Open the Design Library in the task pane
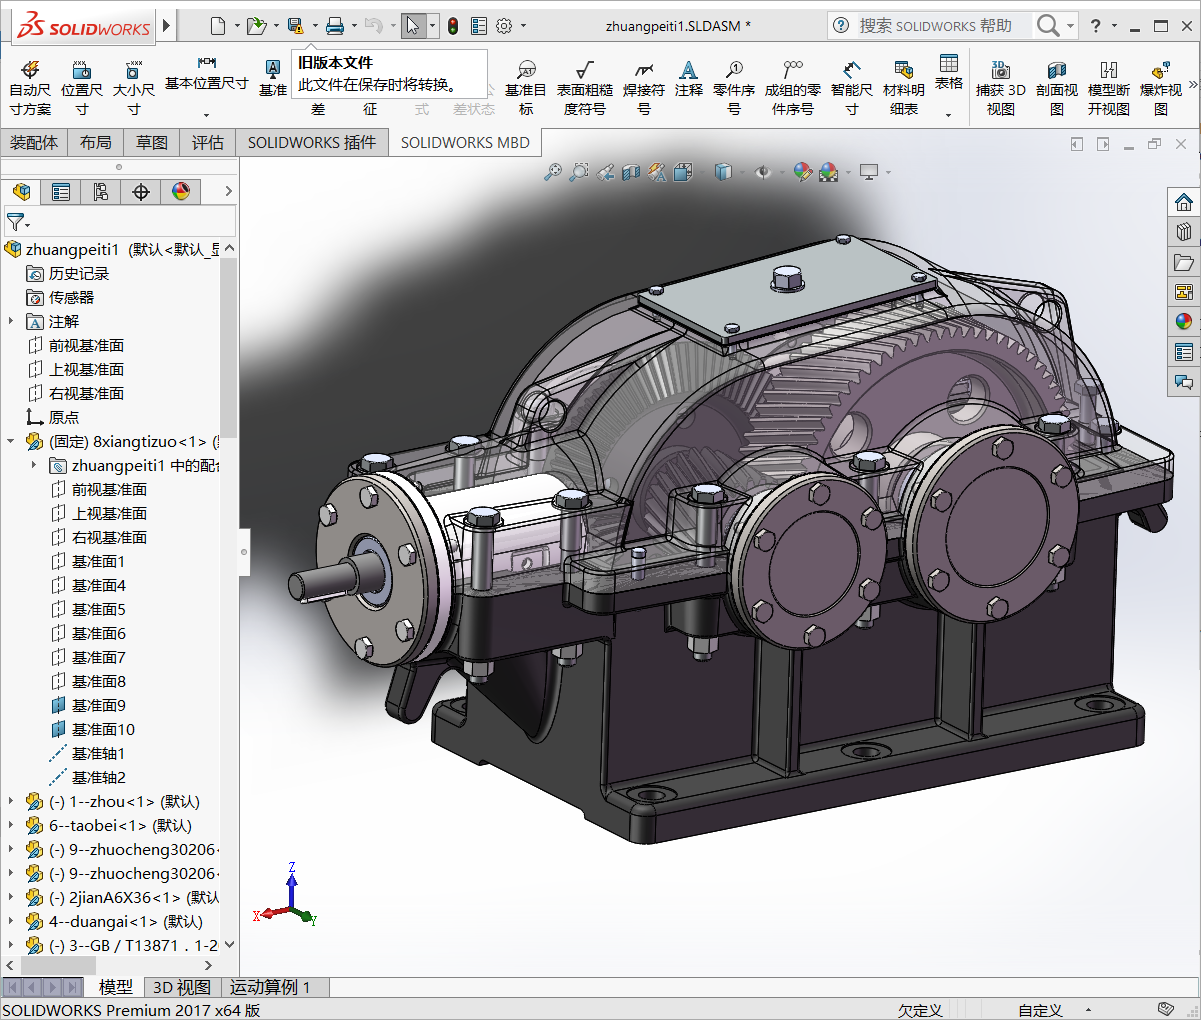 click(1184, 232)
